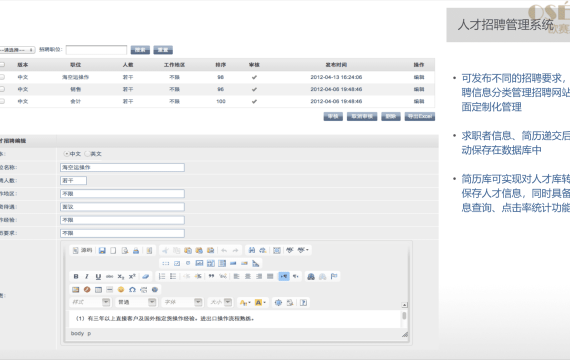Open the Find binoculars icon
The height and width of the screenshot is (360, 570).
coord(252,250)
